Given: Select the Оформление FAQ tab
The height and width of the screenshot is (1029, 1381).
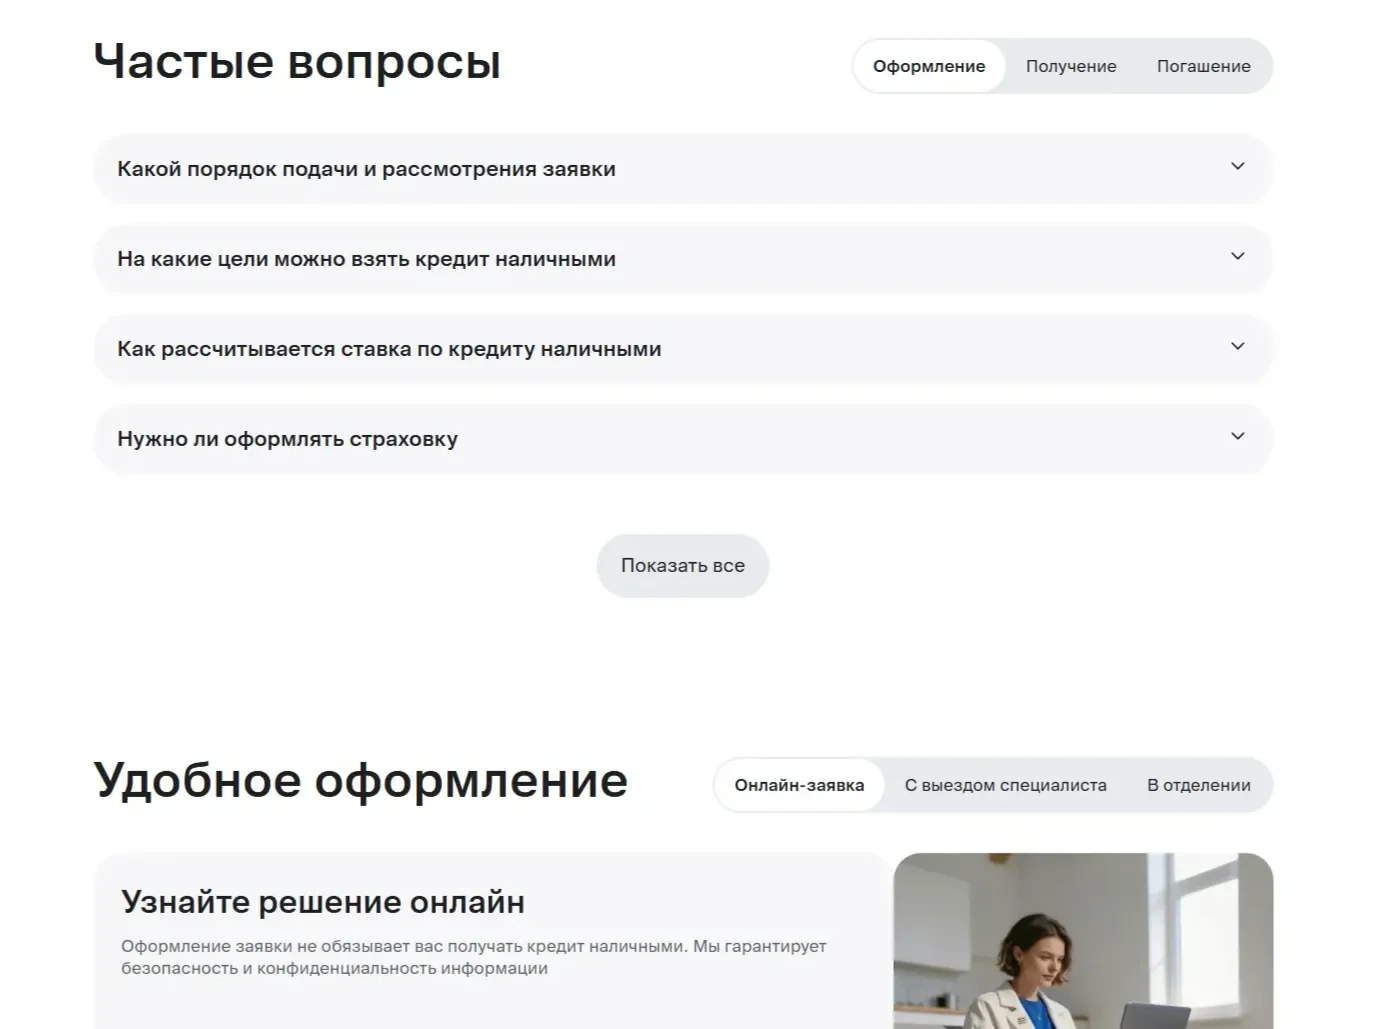Looking at the screenshot, I should (x=929, y=66).
